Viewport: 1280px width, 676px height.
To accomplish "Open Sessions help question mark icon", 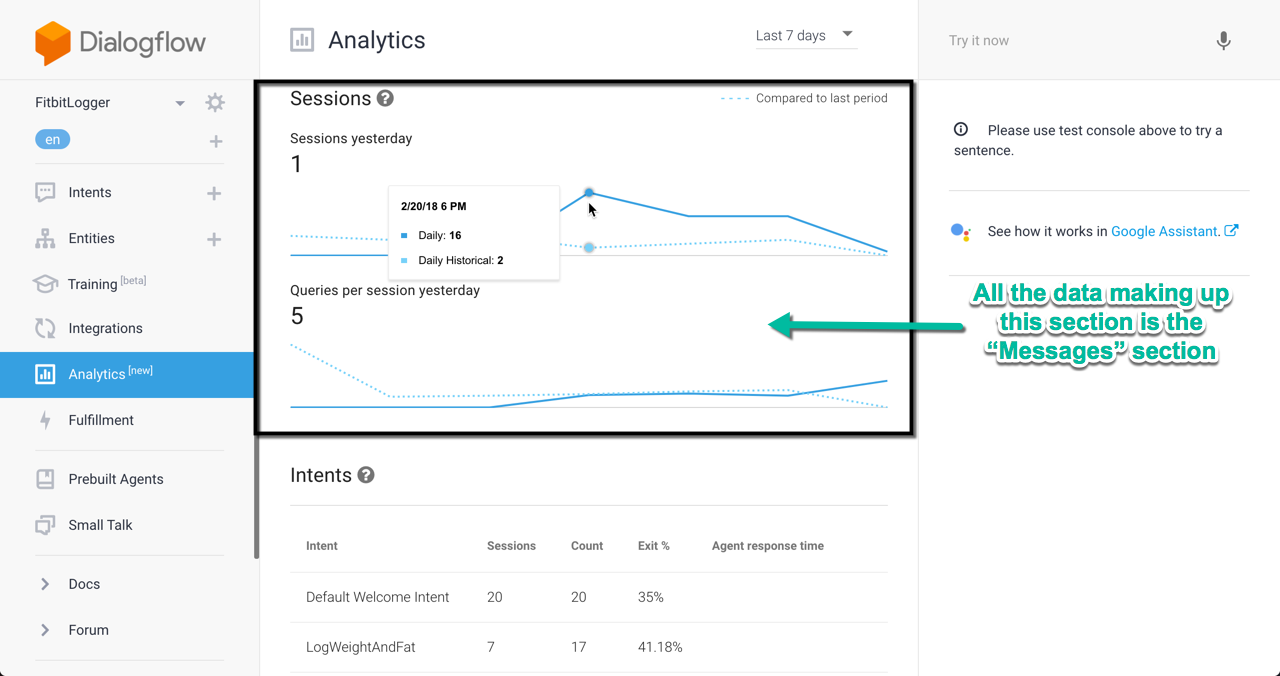I will pyautogui.click(x=385, y=99).
